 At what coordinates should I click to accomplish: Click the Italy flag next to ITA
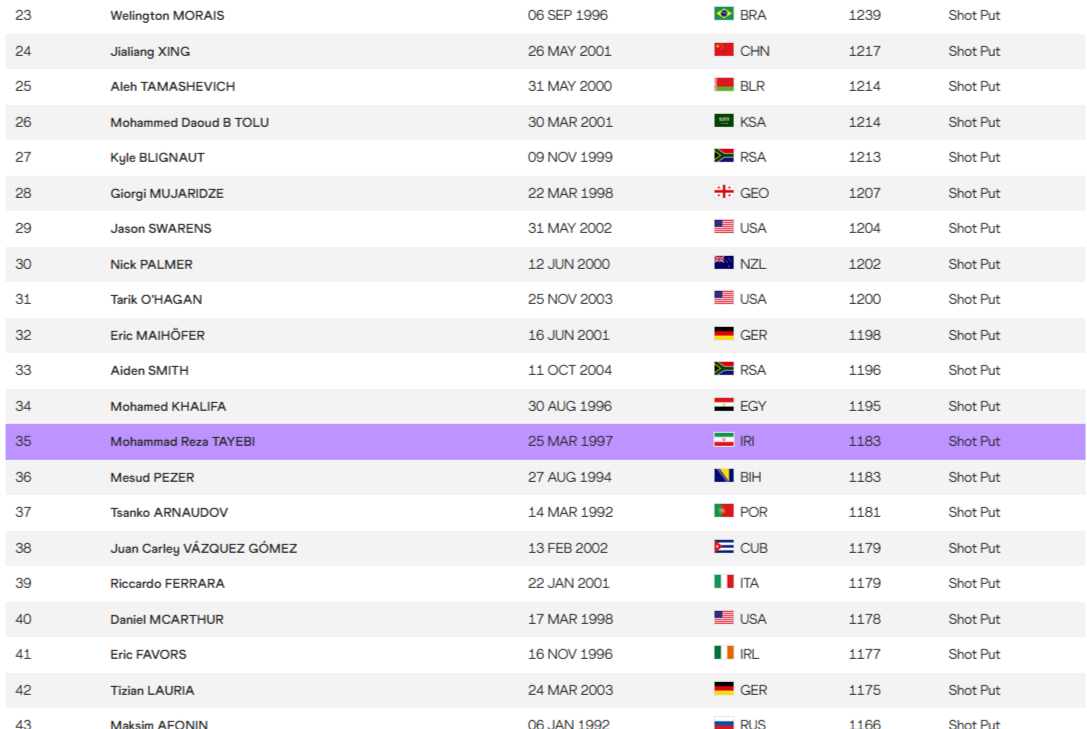(723, 583)
